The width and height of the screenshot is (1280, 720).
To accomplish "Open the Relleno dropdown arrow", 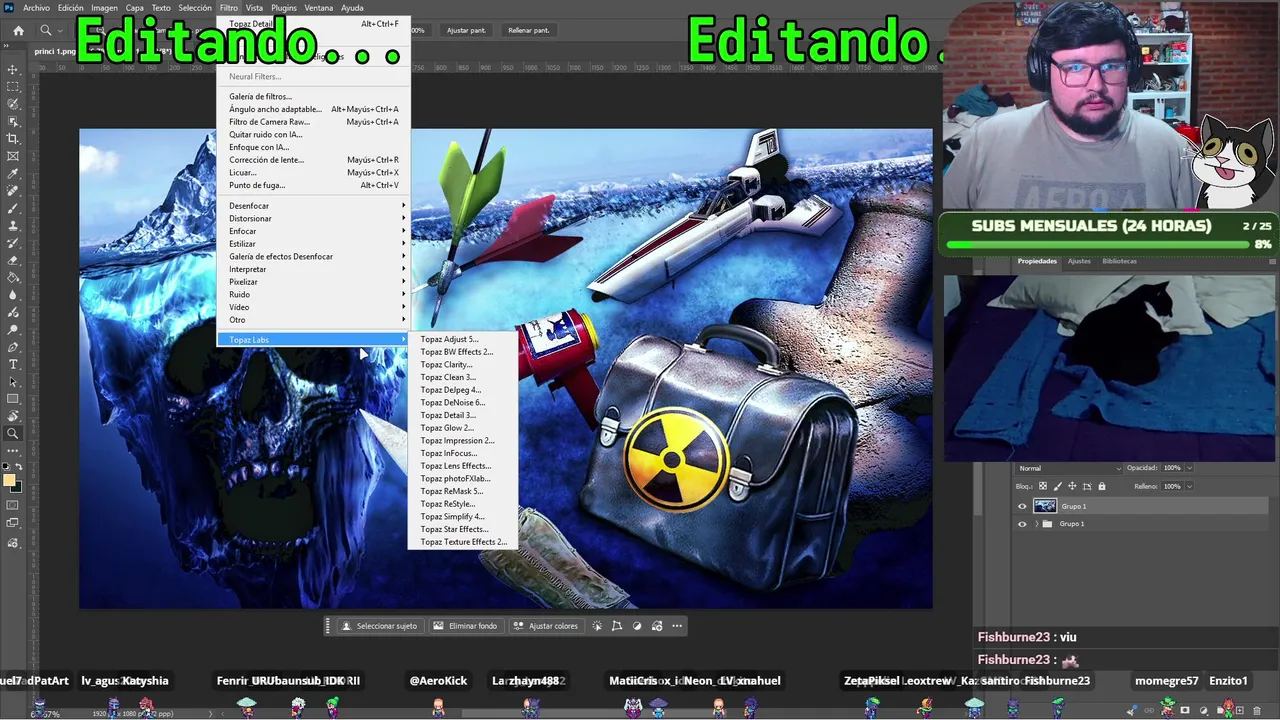I will (1190, 487).
